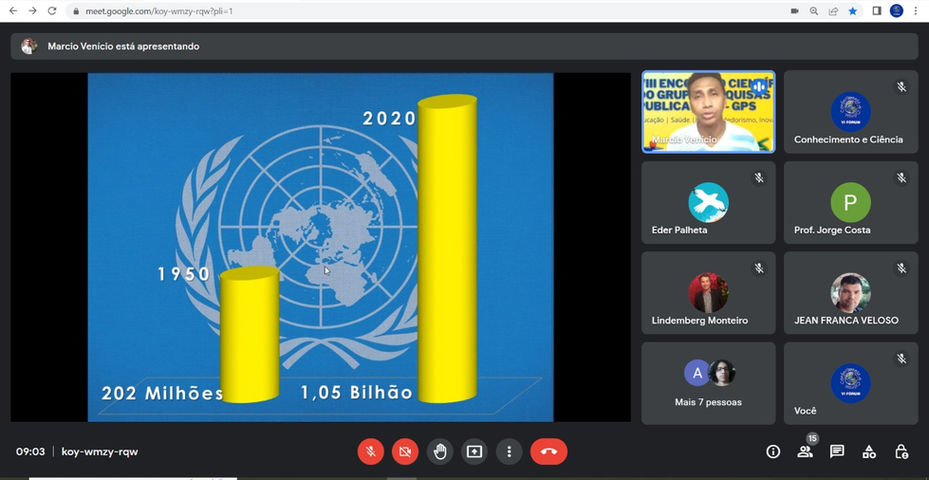929x480 pixels.
Task: Click 'Marcio Venício está apresentando' banner text
Action: (x=123, y=46)
